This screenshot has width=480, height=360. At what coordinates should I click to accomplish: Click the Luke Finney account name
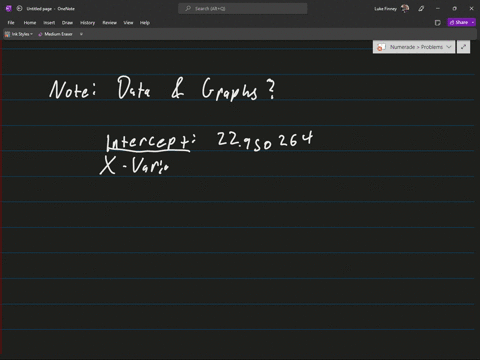385,9
